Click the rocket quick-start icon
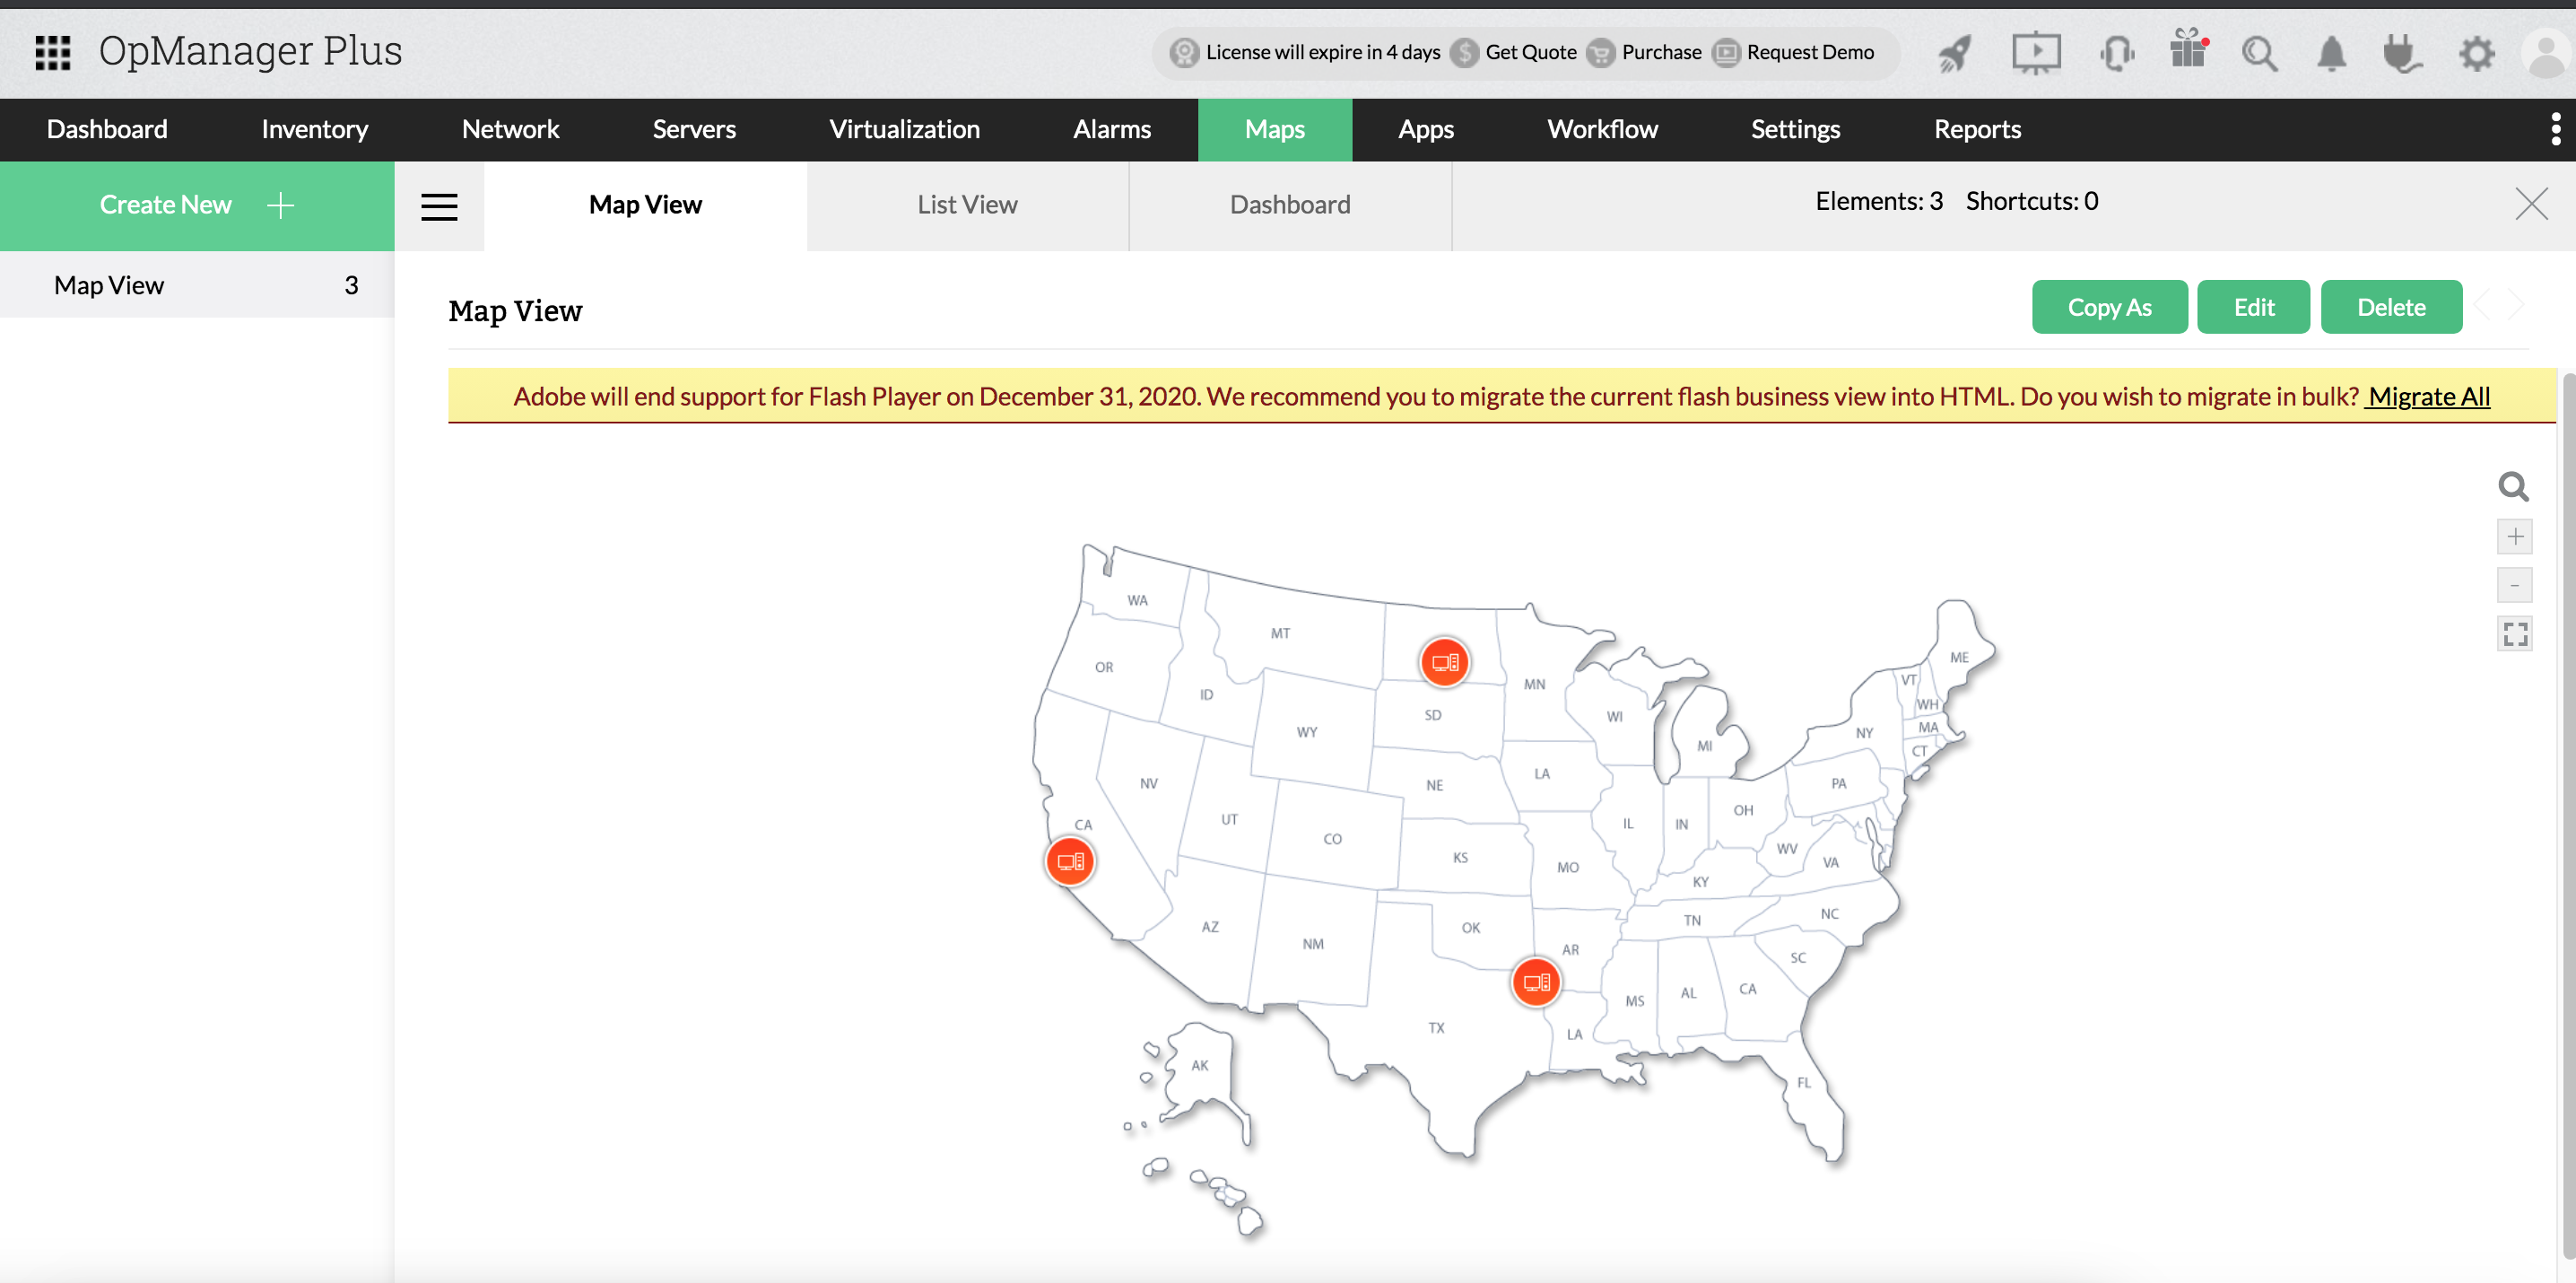This screenshot has height=1283, width=2576. click(1954, 53)
